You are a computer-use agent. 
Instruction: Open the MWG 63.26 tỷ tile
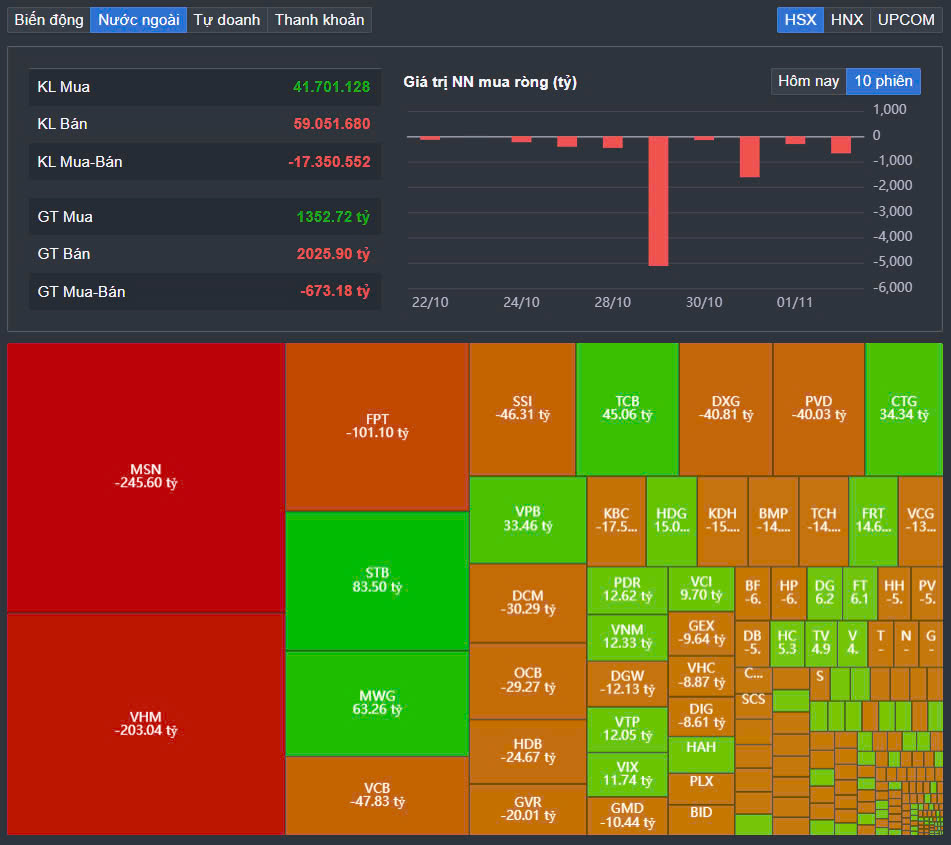(377, 703)
